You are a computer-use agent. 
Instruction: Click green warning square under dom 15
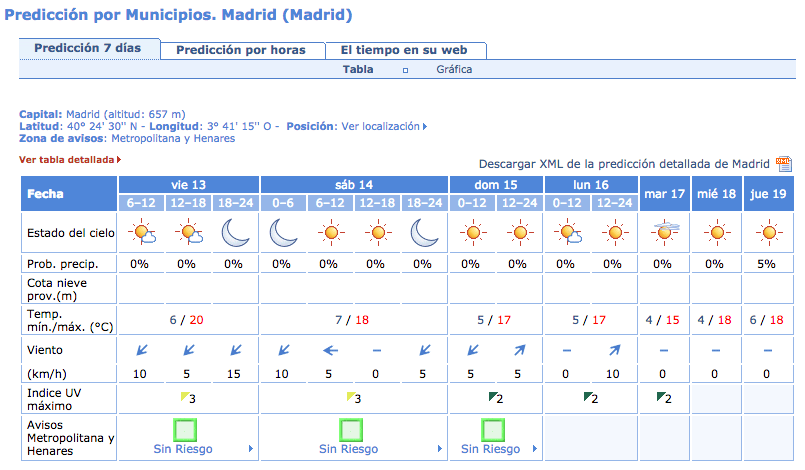pos(492,430)
